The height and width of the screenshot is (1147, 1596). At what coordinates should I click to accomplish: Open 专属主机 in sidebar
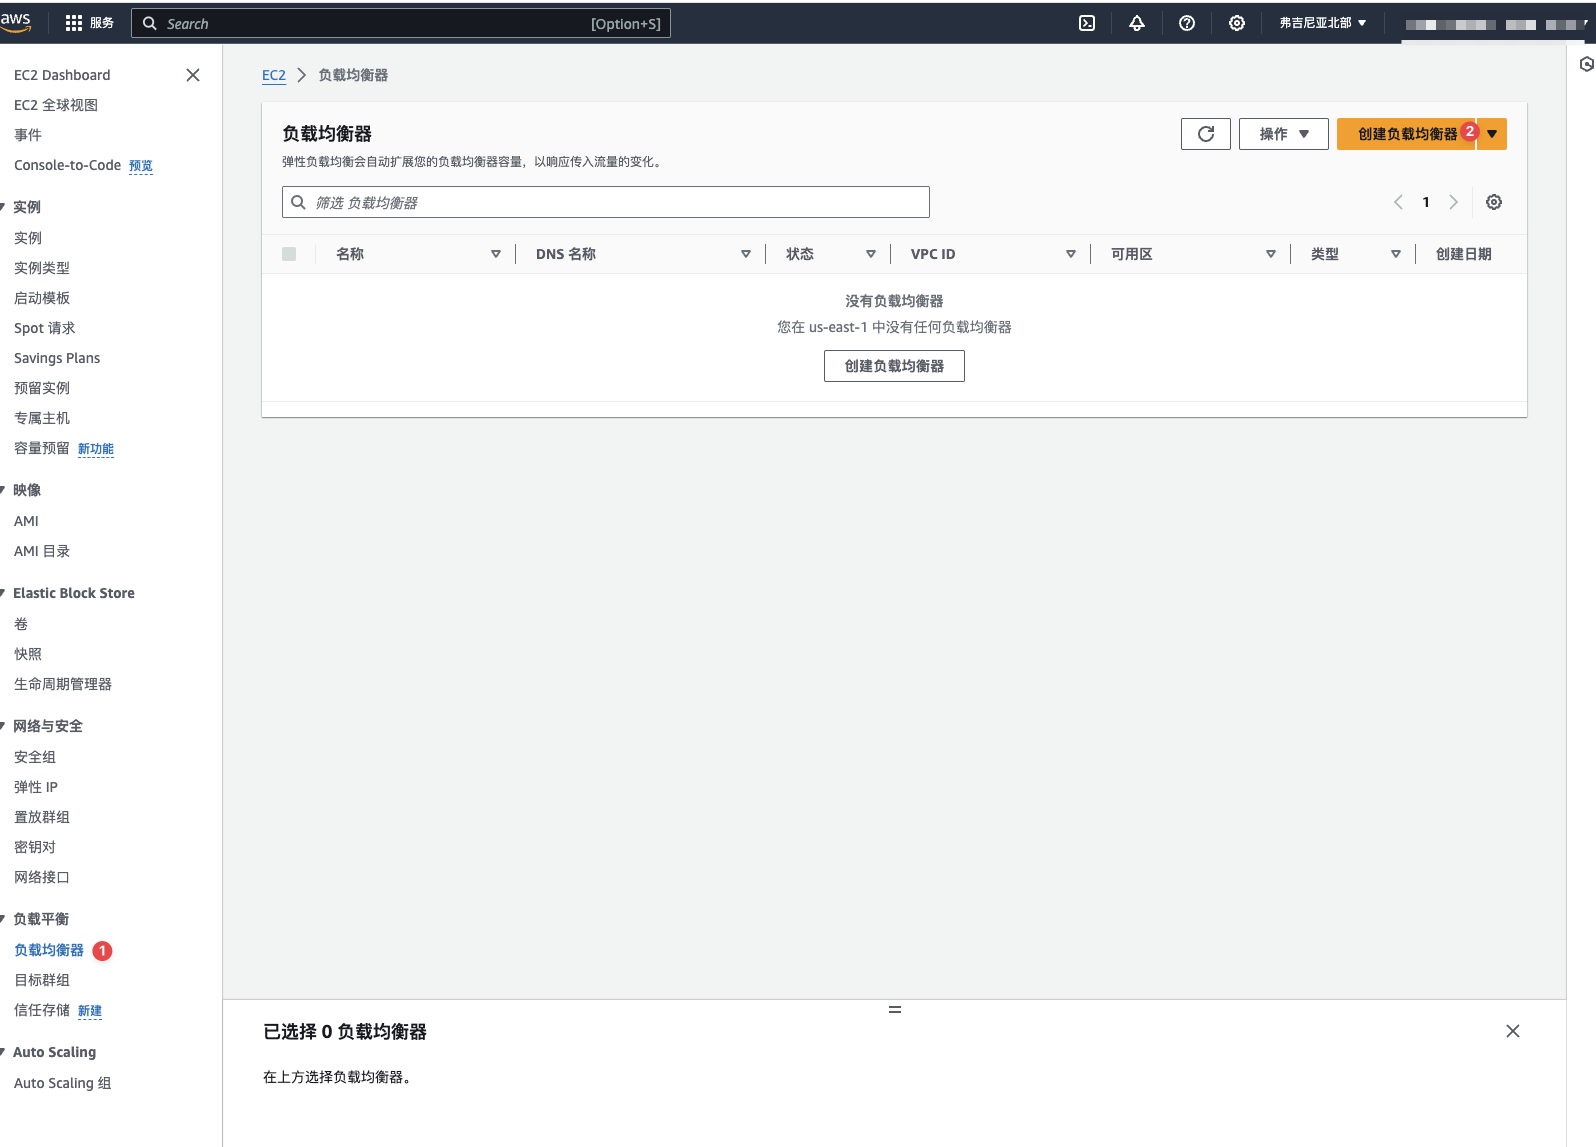pos(42,418)
